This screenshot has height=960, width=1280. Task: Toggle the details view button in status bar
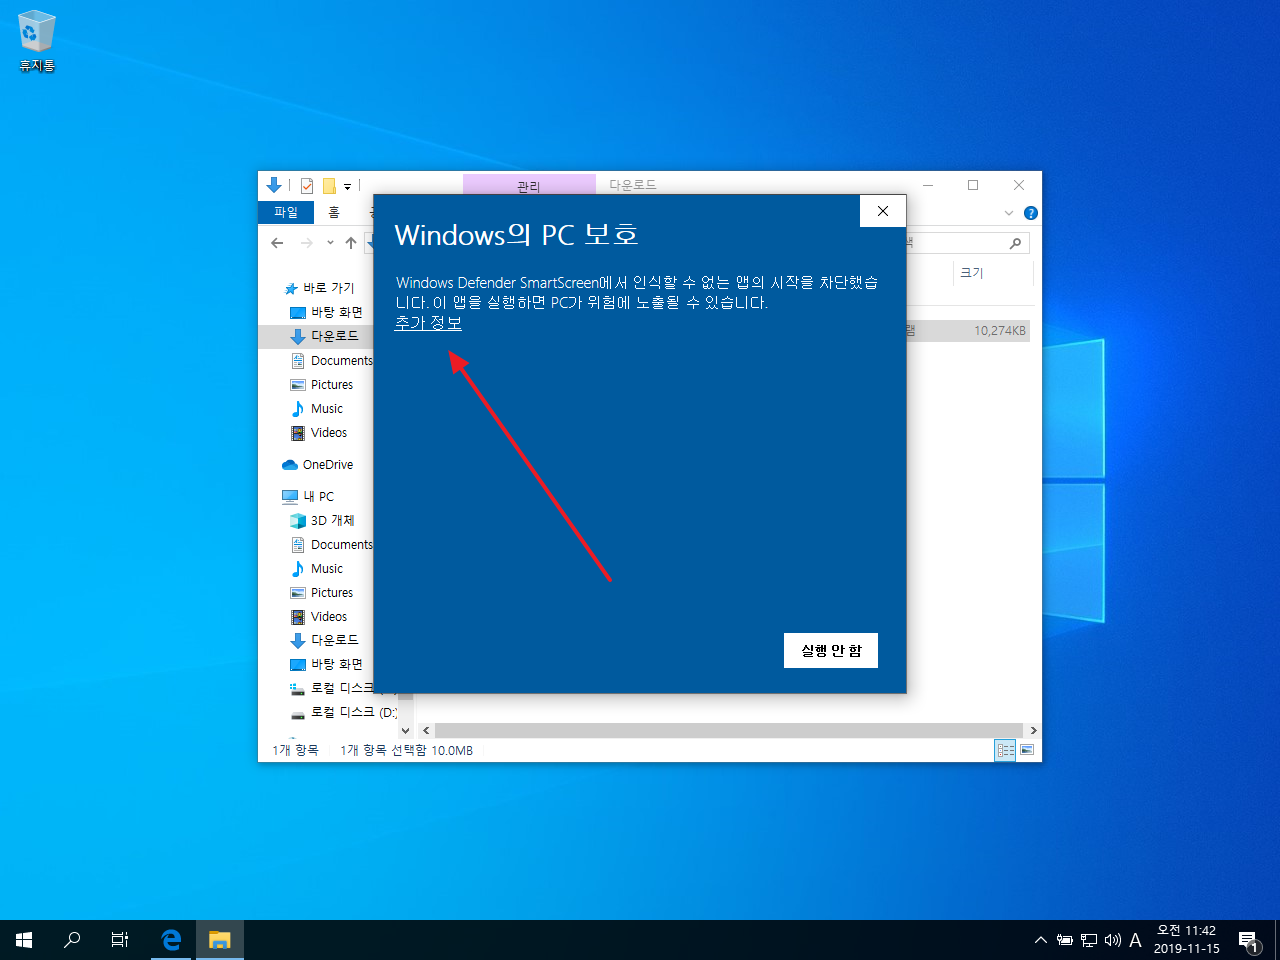click(x=1006, y=750)
